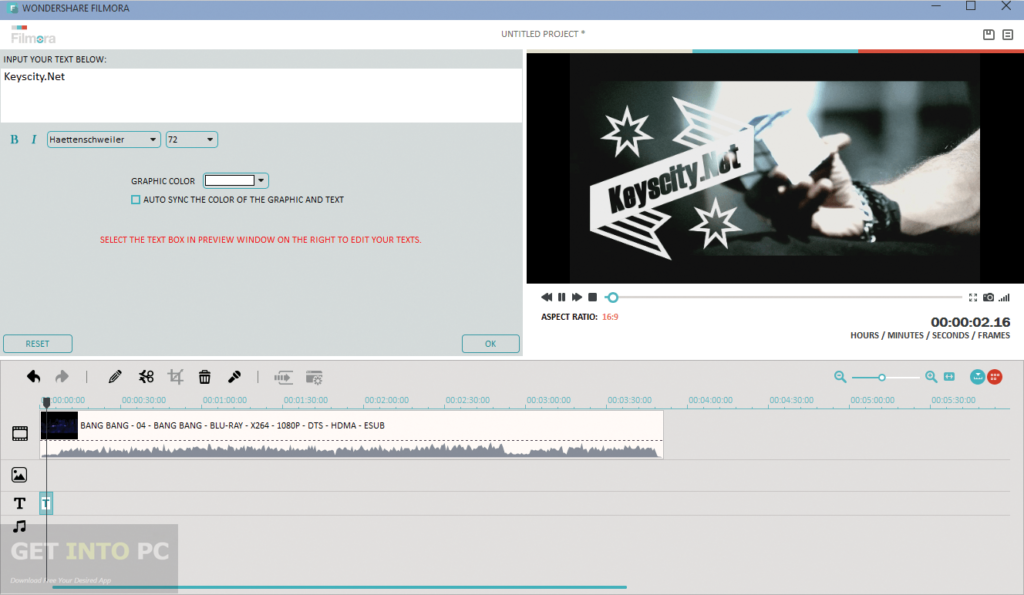Zoom out the timeline with magnifier
Viewport: 1024px width, 595px height.
tap(840, 377)
